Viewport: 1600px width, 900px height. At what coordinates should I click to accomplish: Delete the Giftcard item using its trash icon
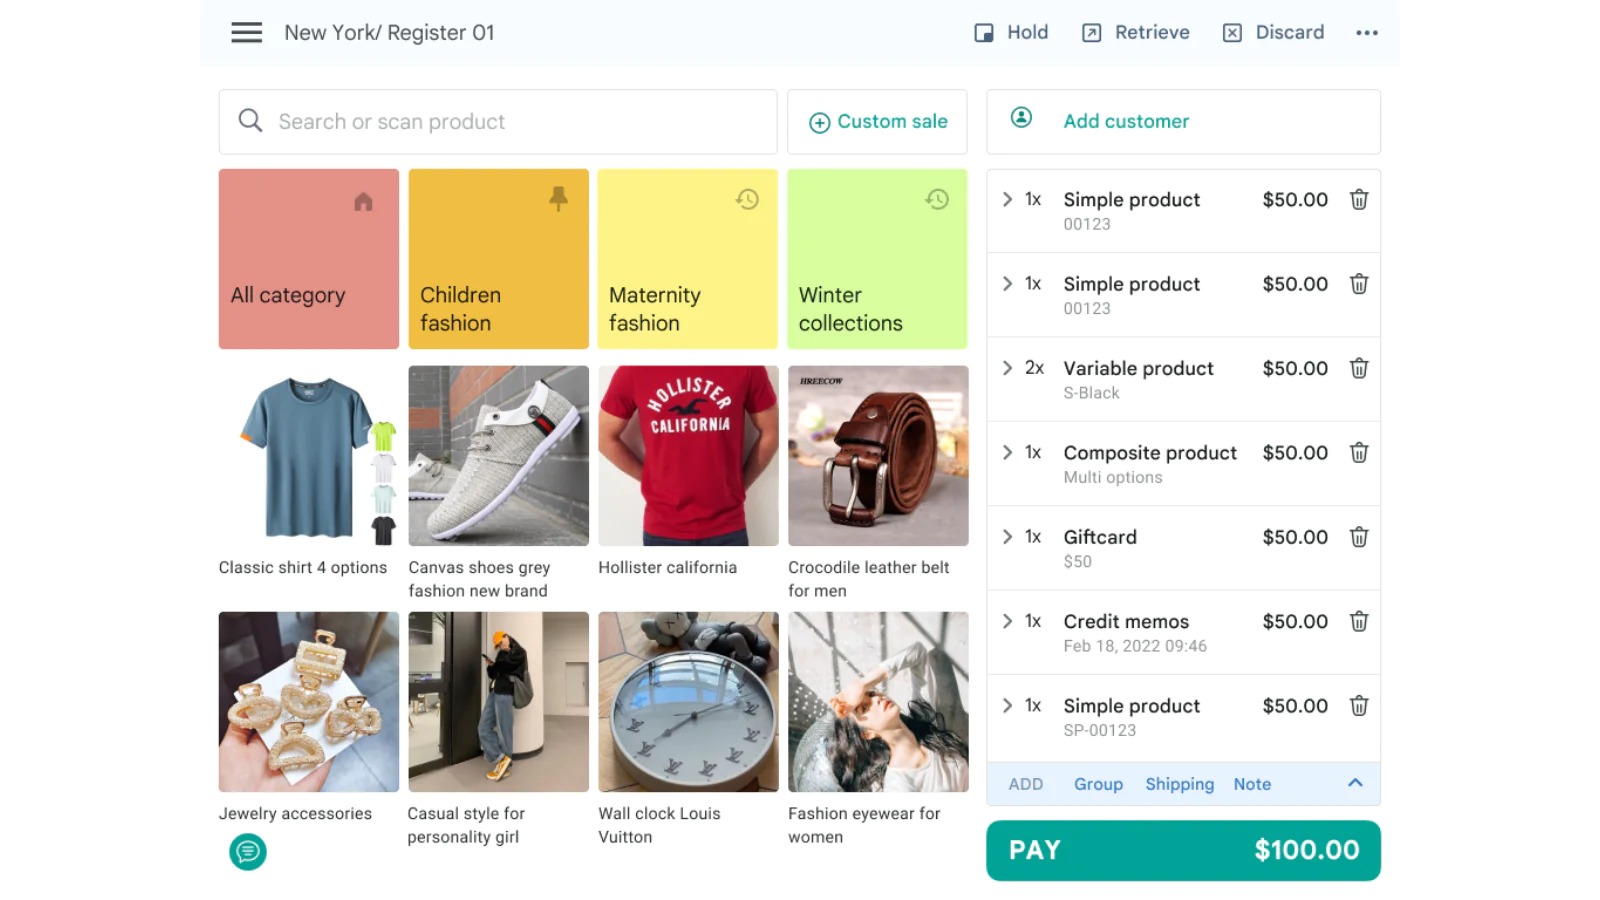pos(1358,537)
